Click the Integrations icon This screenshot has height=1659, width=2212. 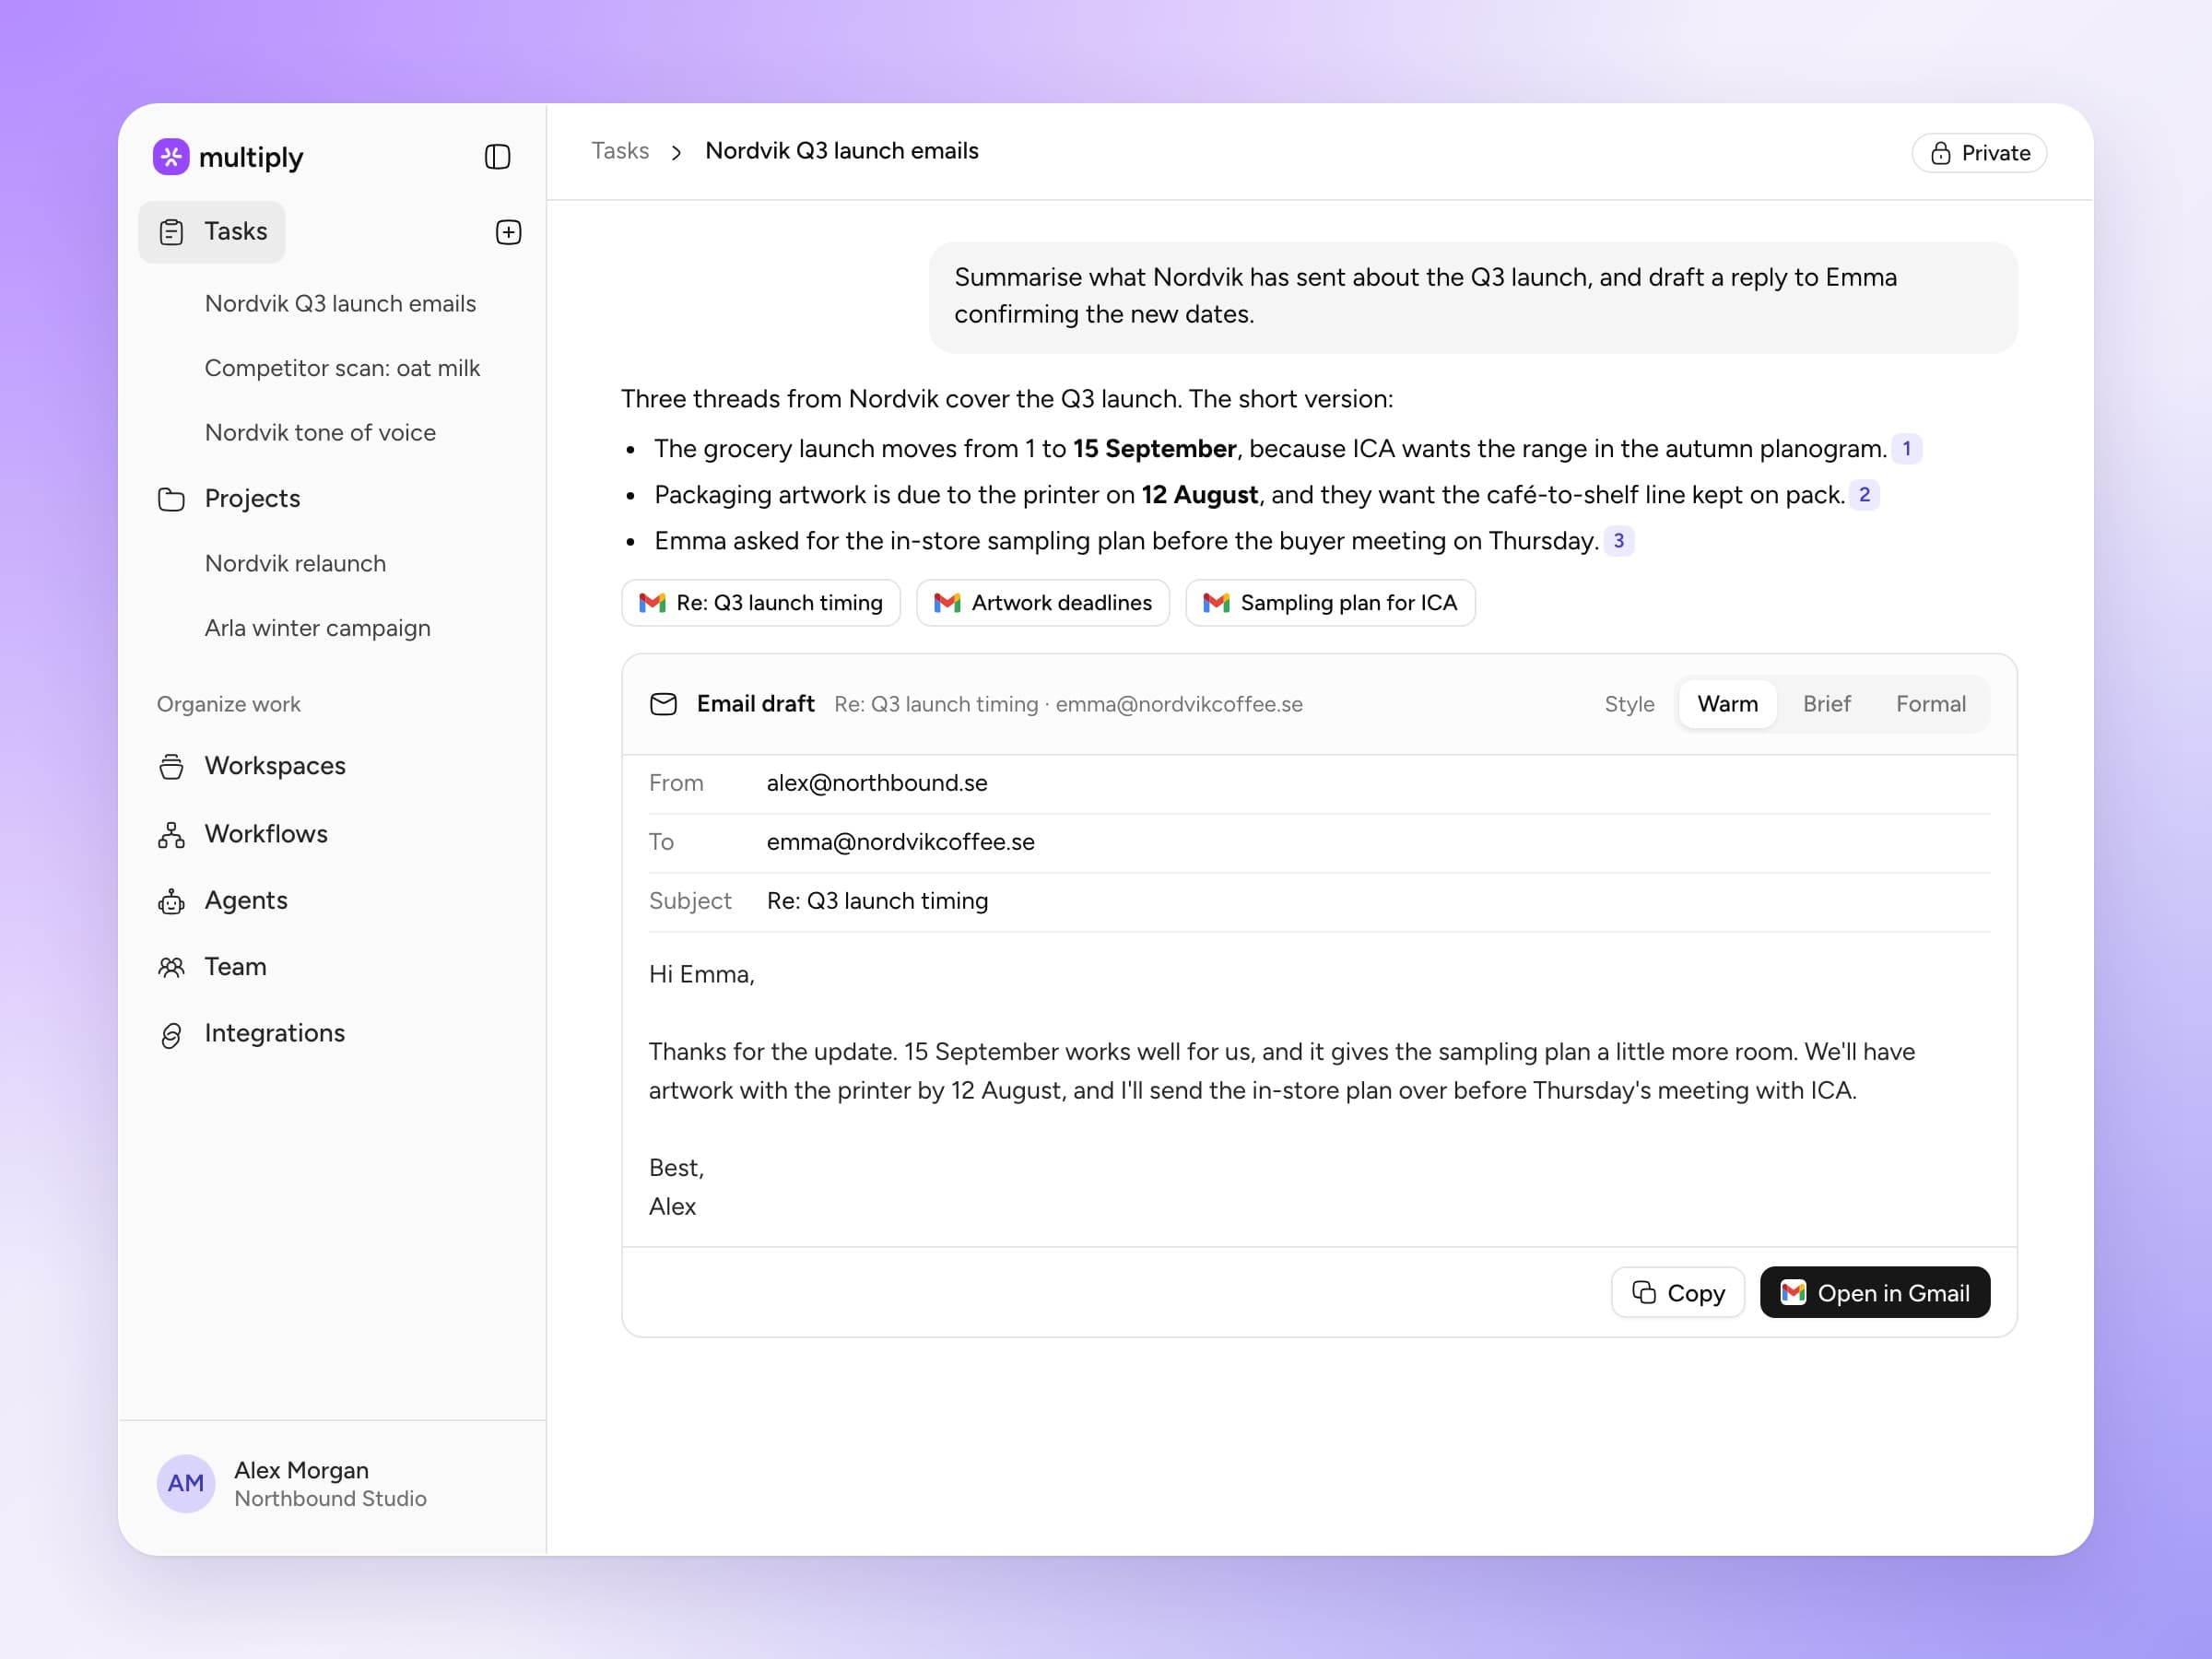point(172,1034)
